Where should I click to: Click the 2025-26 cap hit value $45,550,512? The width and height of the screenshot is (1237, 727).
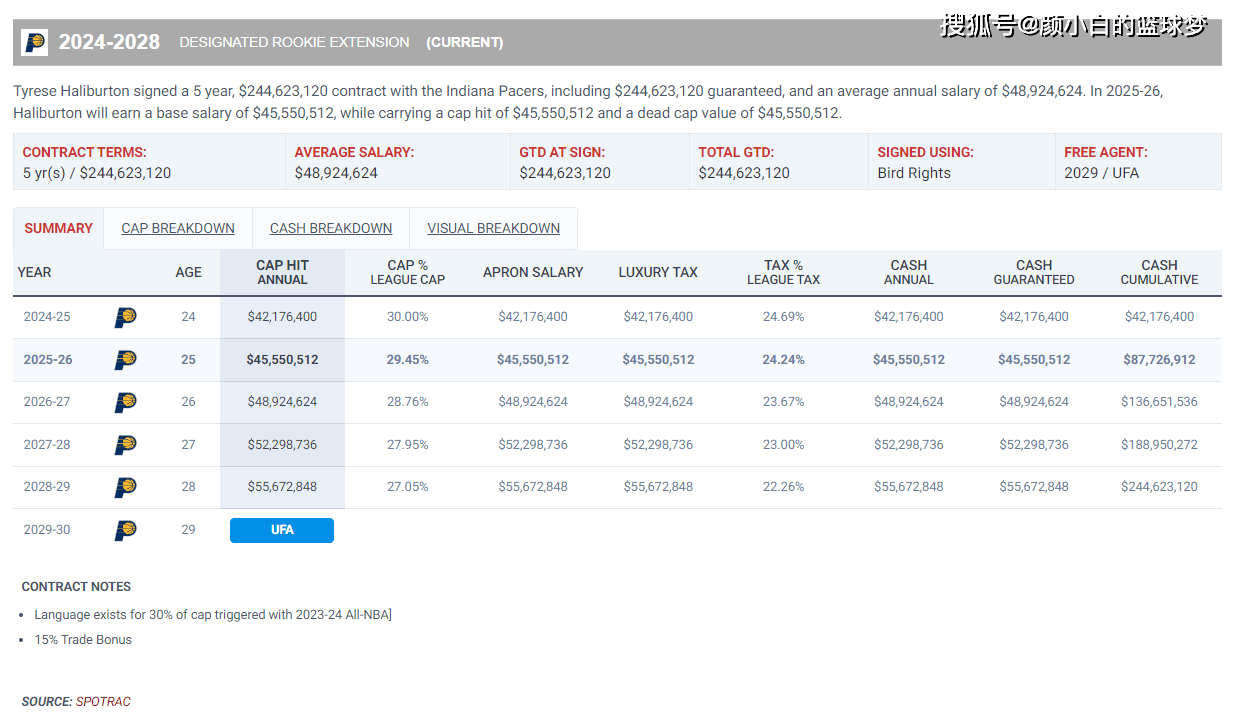point(282,360)
